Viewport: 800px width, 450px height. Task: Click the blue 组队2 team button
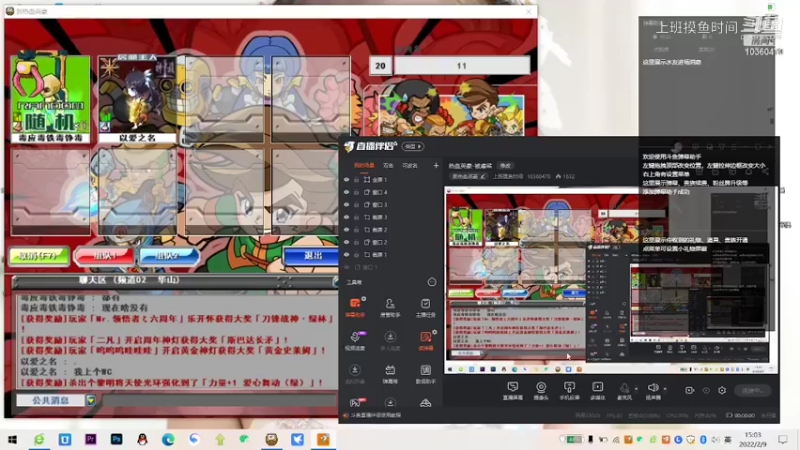168,256
